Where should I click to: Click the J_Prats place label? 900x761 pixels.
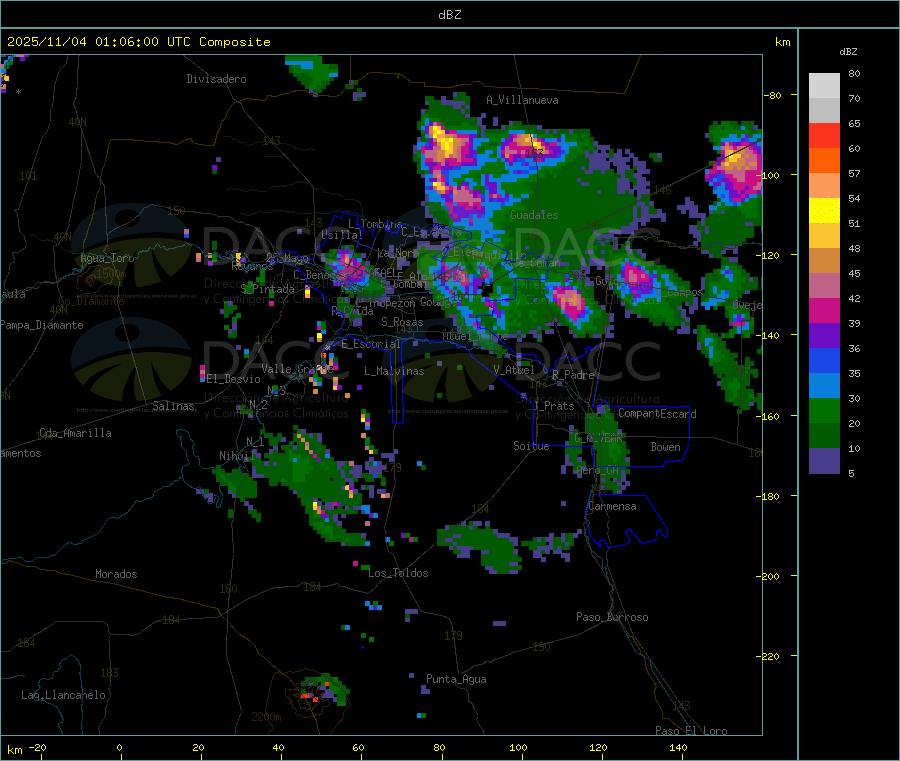point(554,406)
